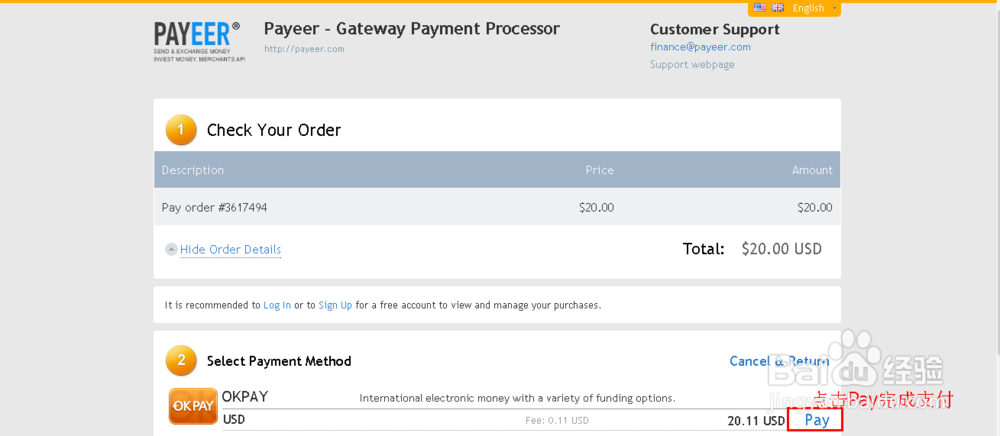Click the finance@payeer.com email link
The image size is (1000, 436).
(x=700, y=47)
